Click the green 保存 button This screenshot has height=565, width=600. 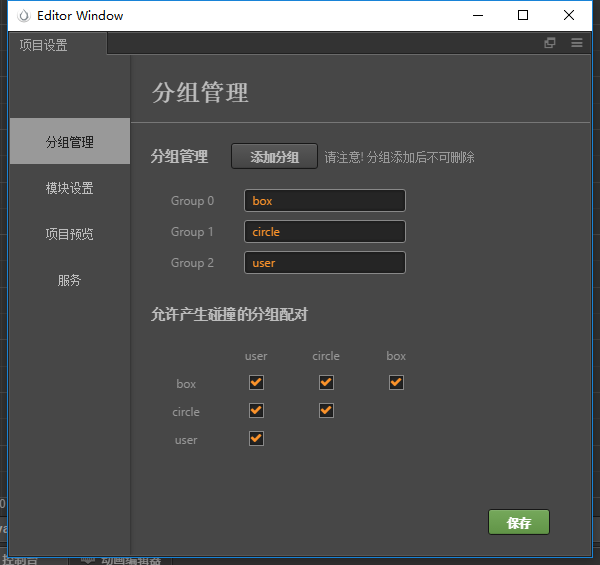[x=518, y=522]
